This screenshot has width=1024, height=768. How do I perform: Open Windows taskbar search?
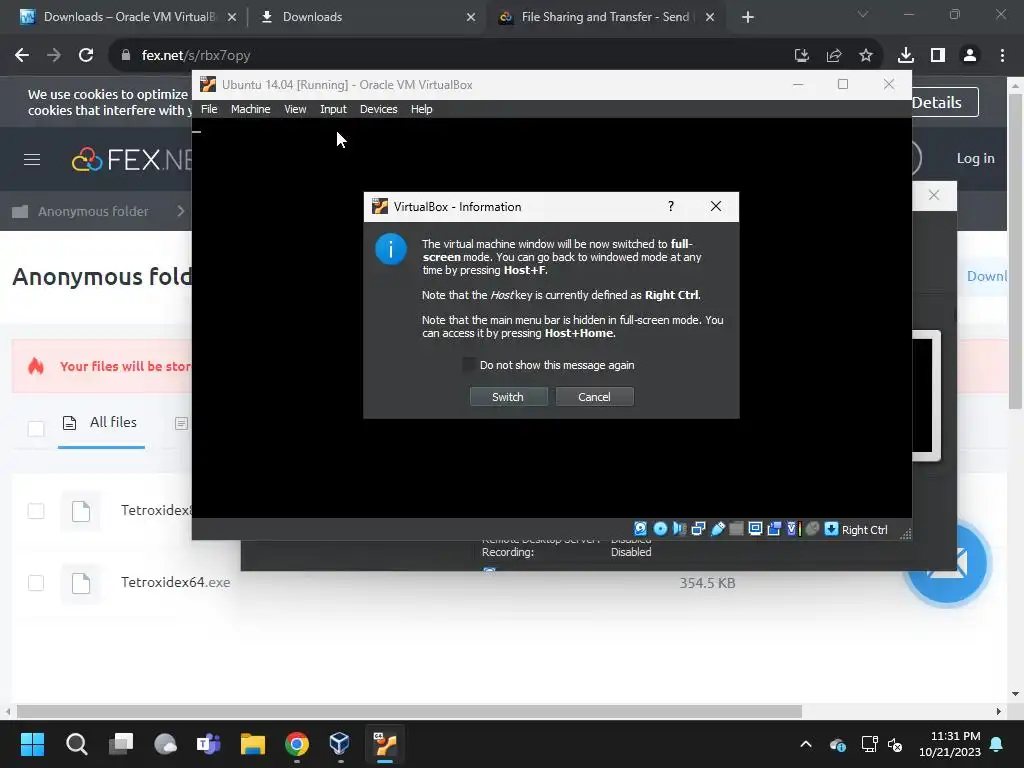tap(76, 744)
